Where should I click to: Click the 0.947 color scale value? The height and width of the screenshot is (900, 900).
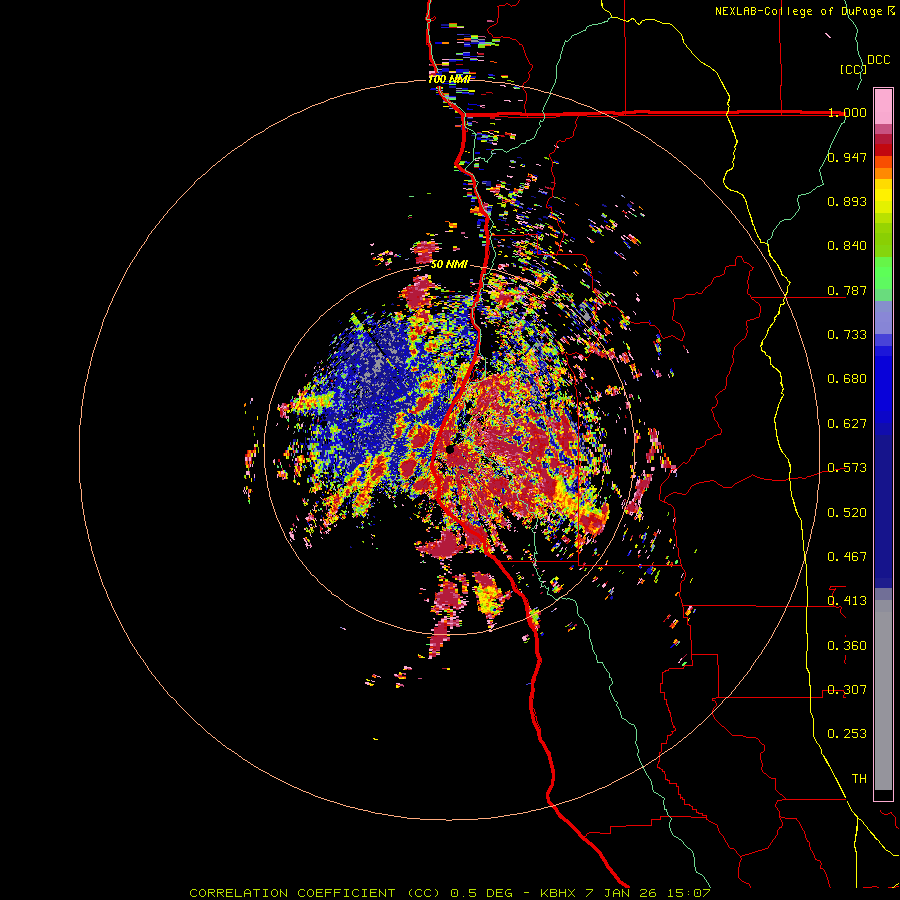click(847, 157)
